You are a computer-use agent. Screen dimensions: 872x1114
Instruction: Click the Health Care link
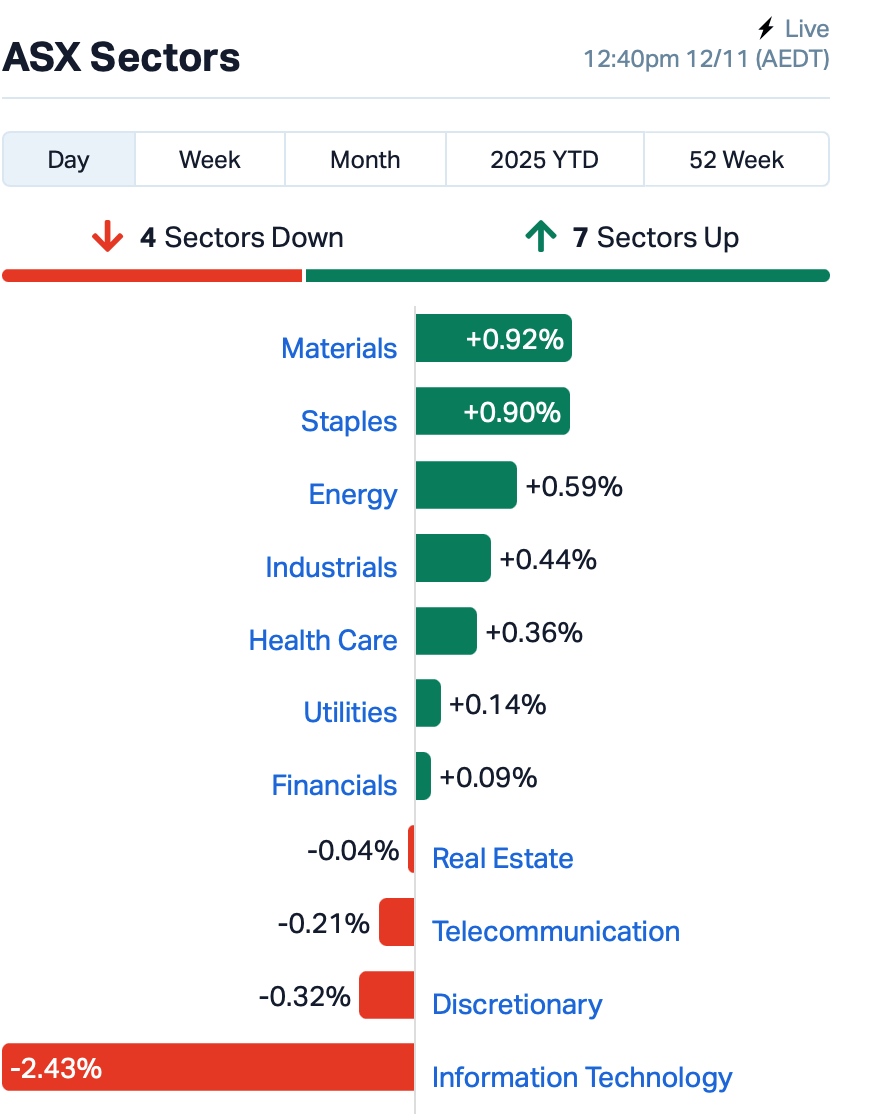pyautogui.click(x=323, y=640)
